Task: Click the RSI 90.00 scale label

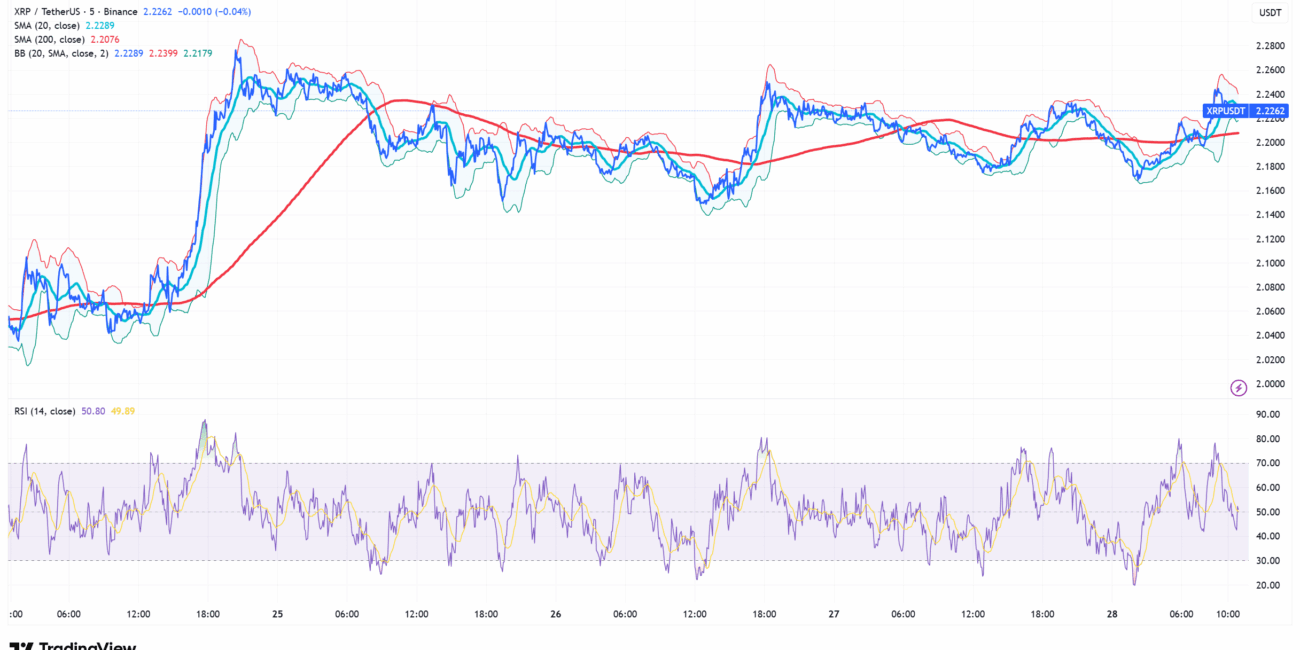Action: point(1270,414)
